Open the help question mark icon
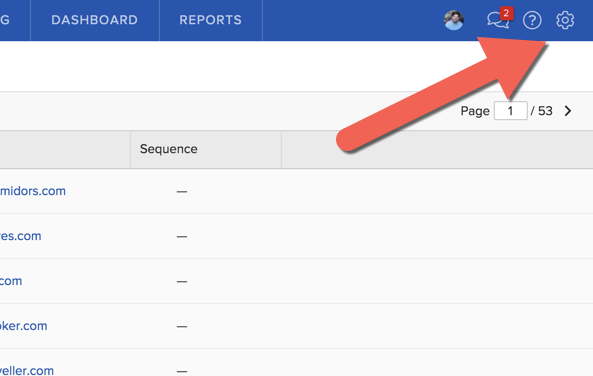The height and width of the screenshot is (376, 593). click(532, 20)
